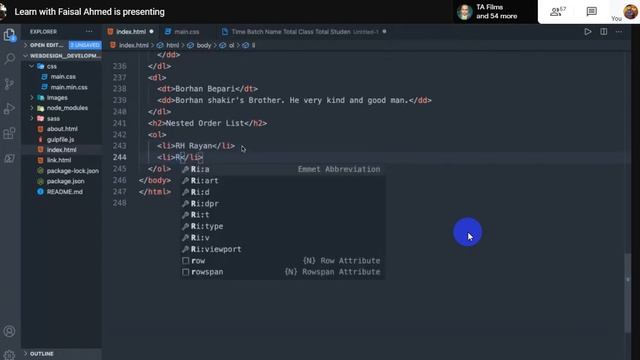Screen dimensions: 640x360
Task: Choose row attribute suggestion
Action: click(282, 260)
